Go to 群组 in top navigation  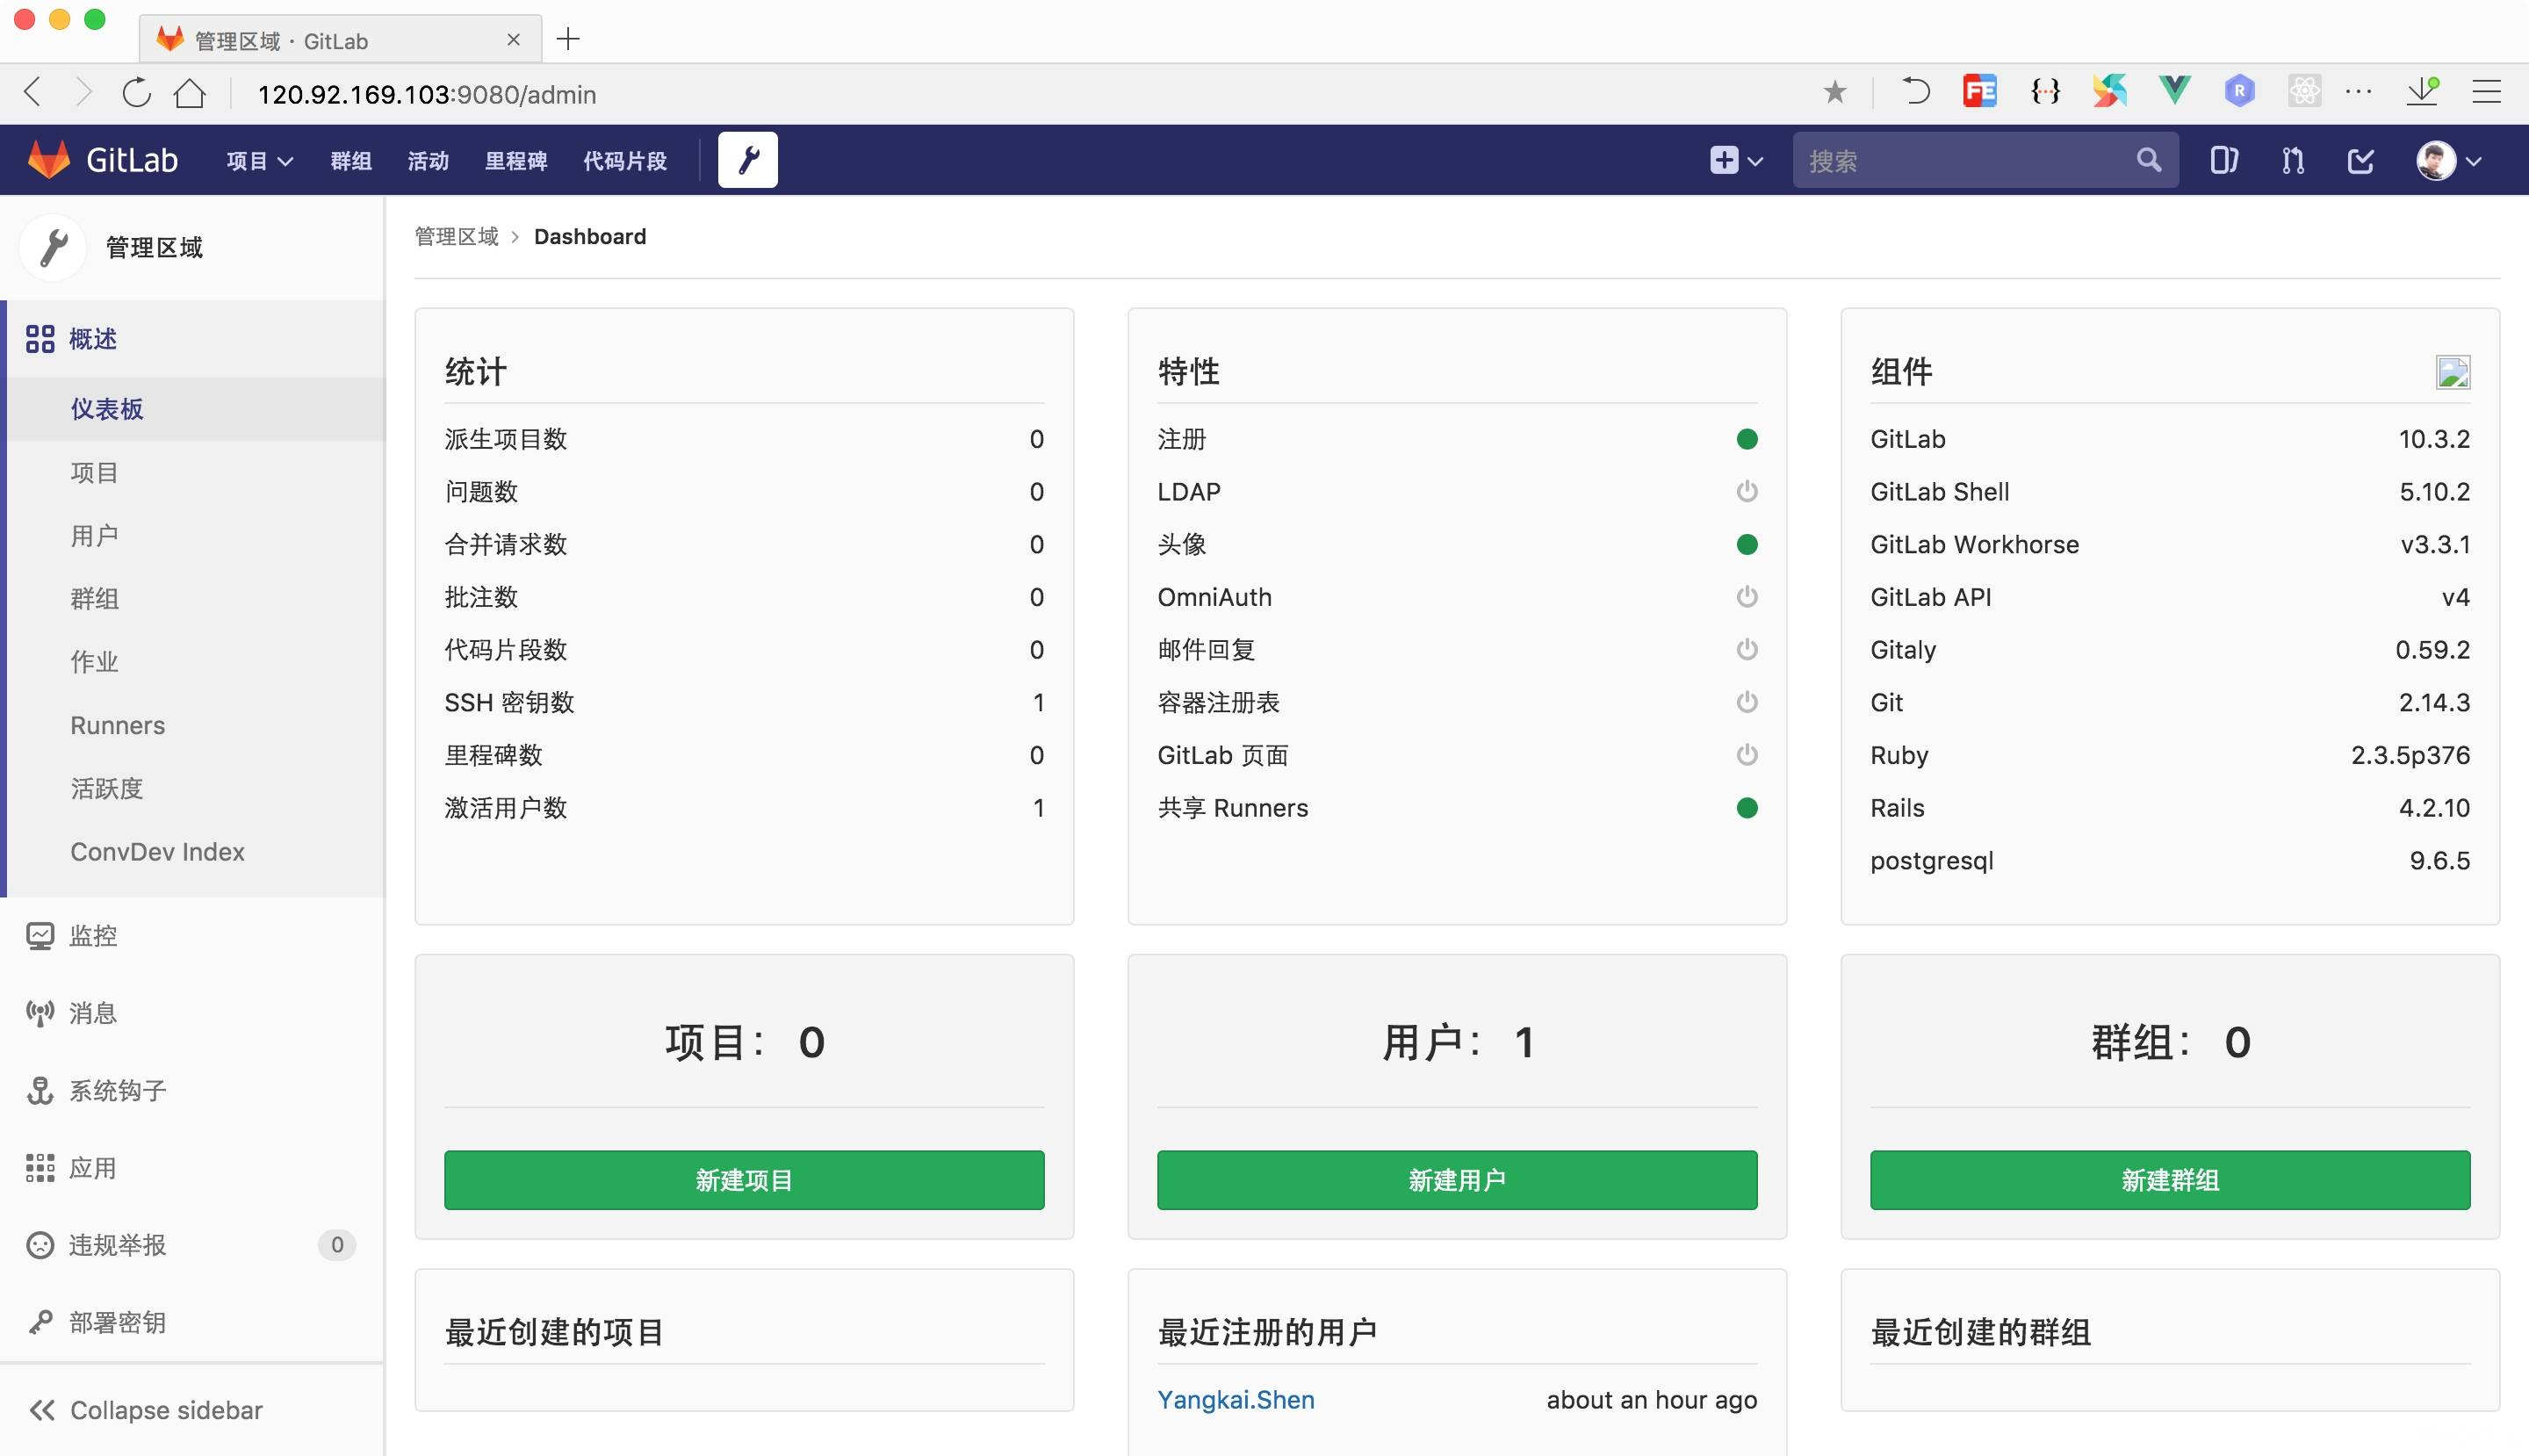tap(350, 161)
